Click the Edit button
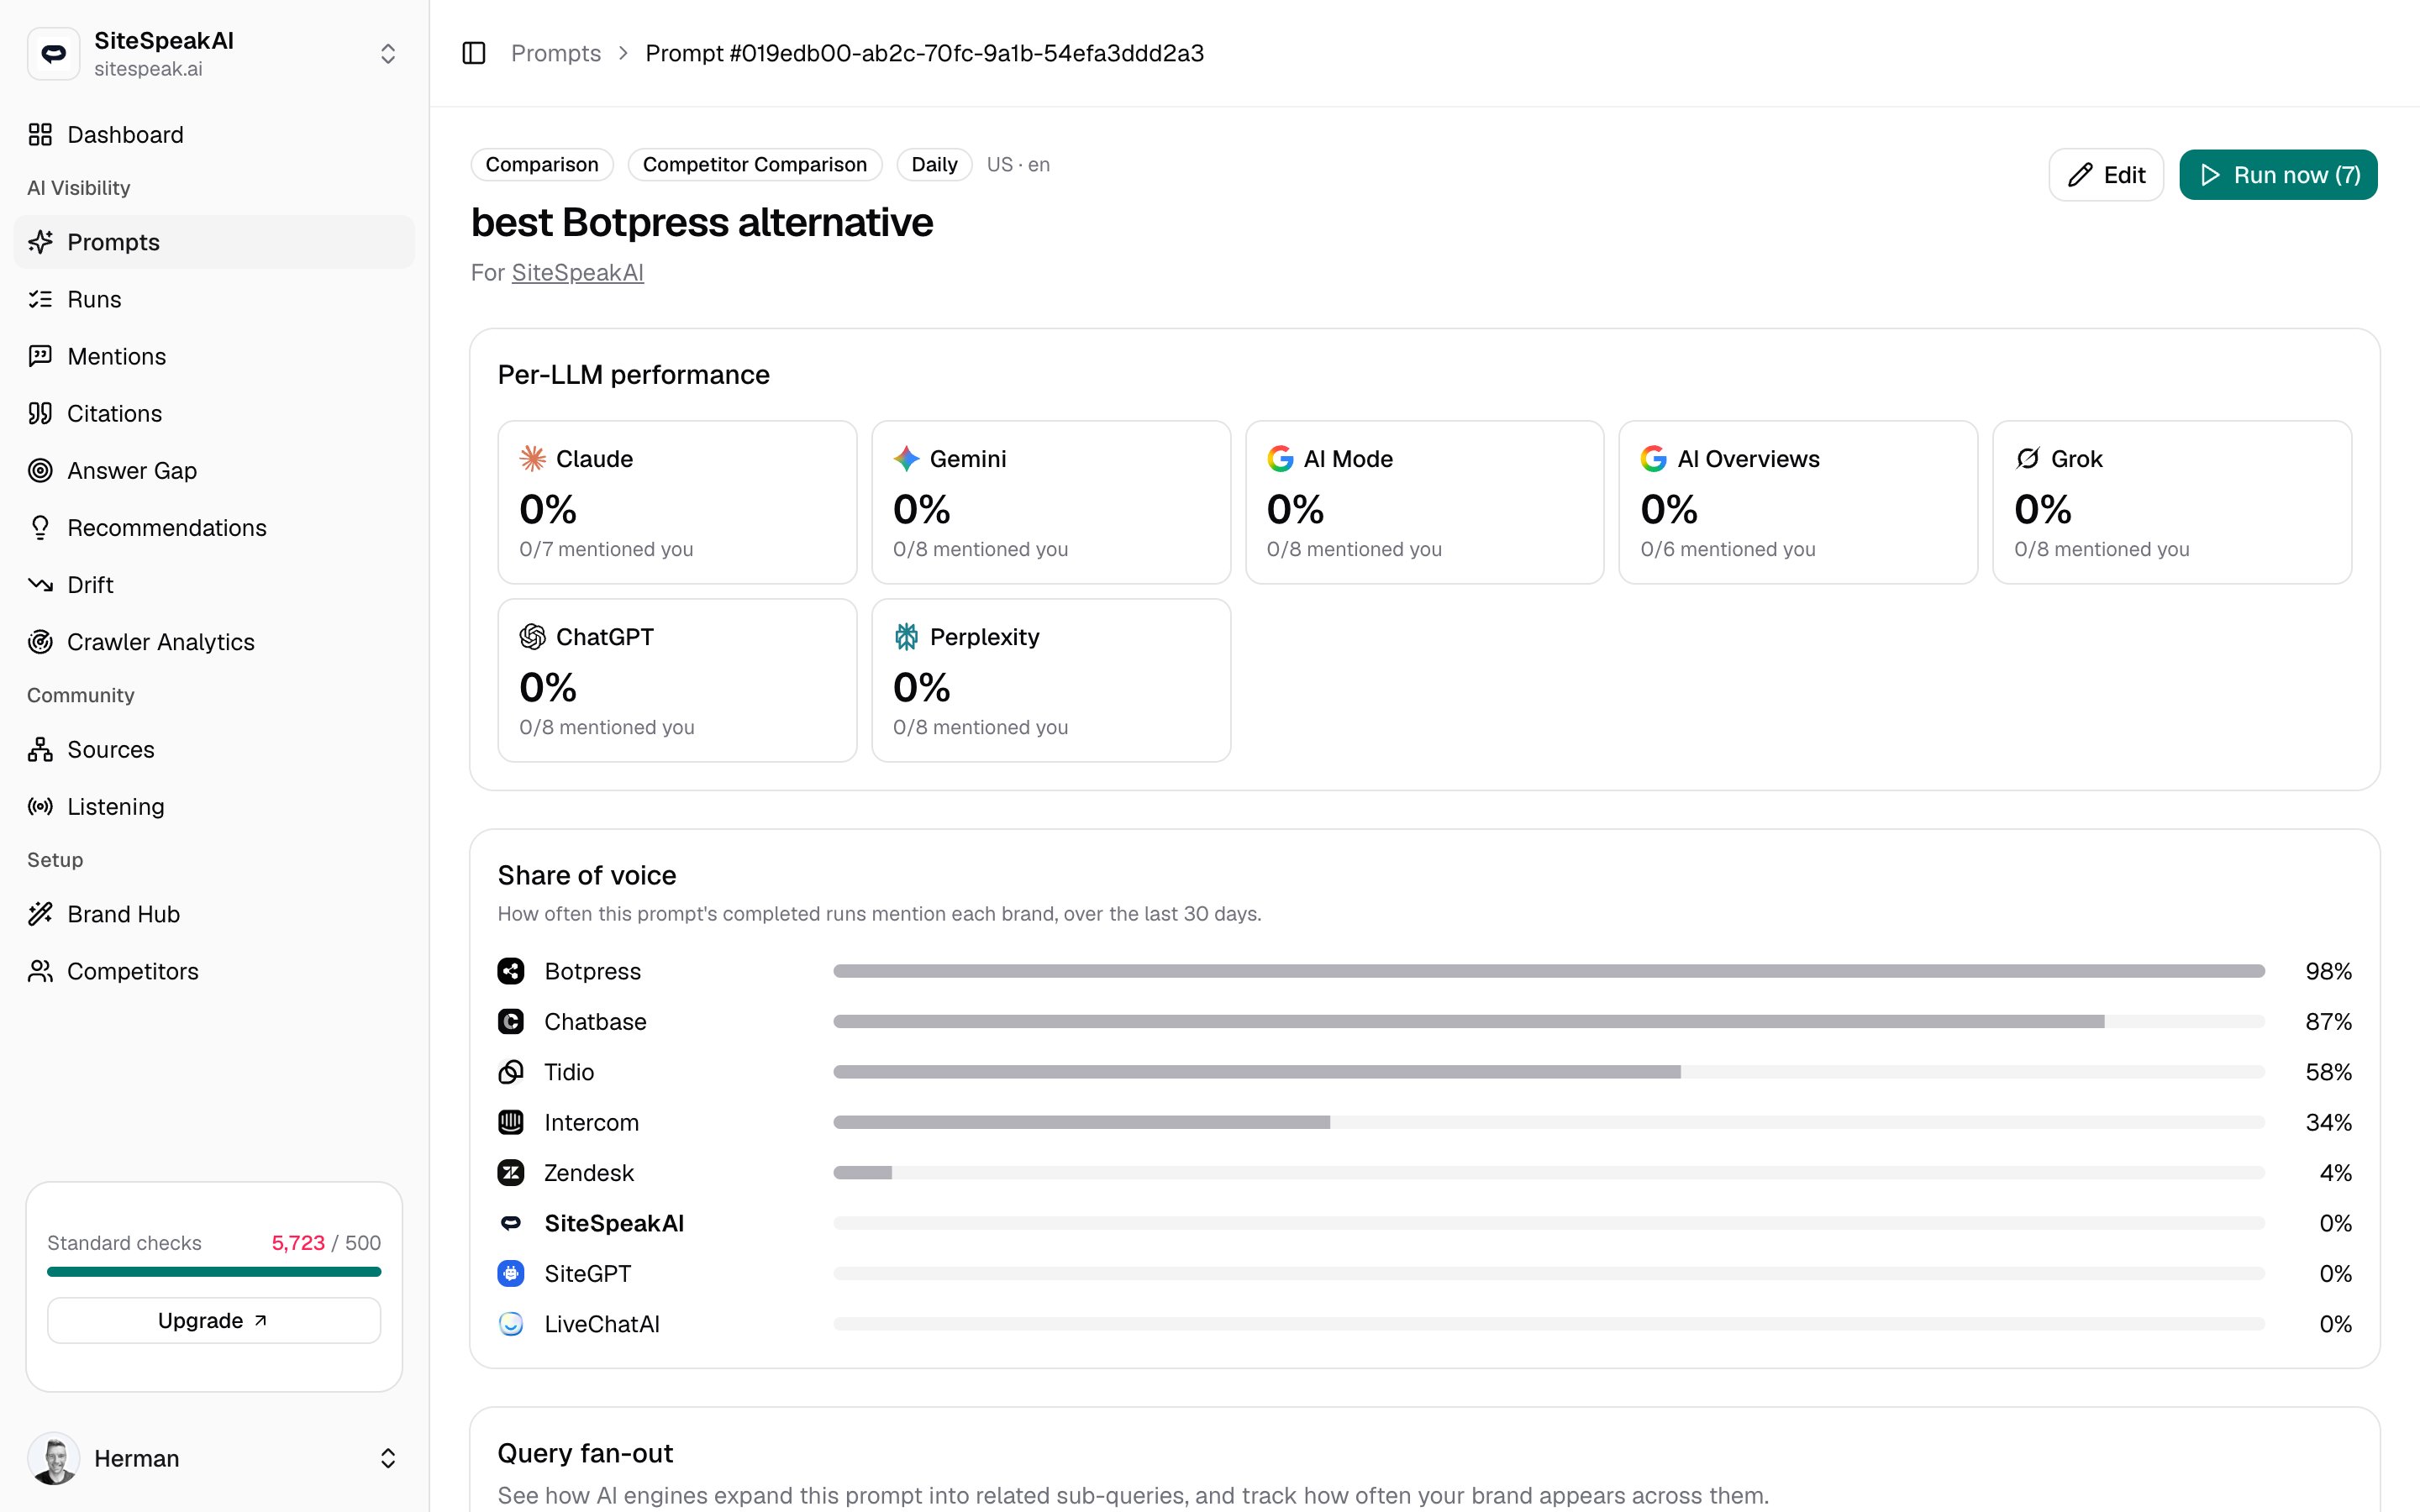Image resolution: width=2420 pixels, height=1512 pixels. click(x=2106, y=175)
